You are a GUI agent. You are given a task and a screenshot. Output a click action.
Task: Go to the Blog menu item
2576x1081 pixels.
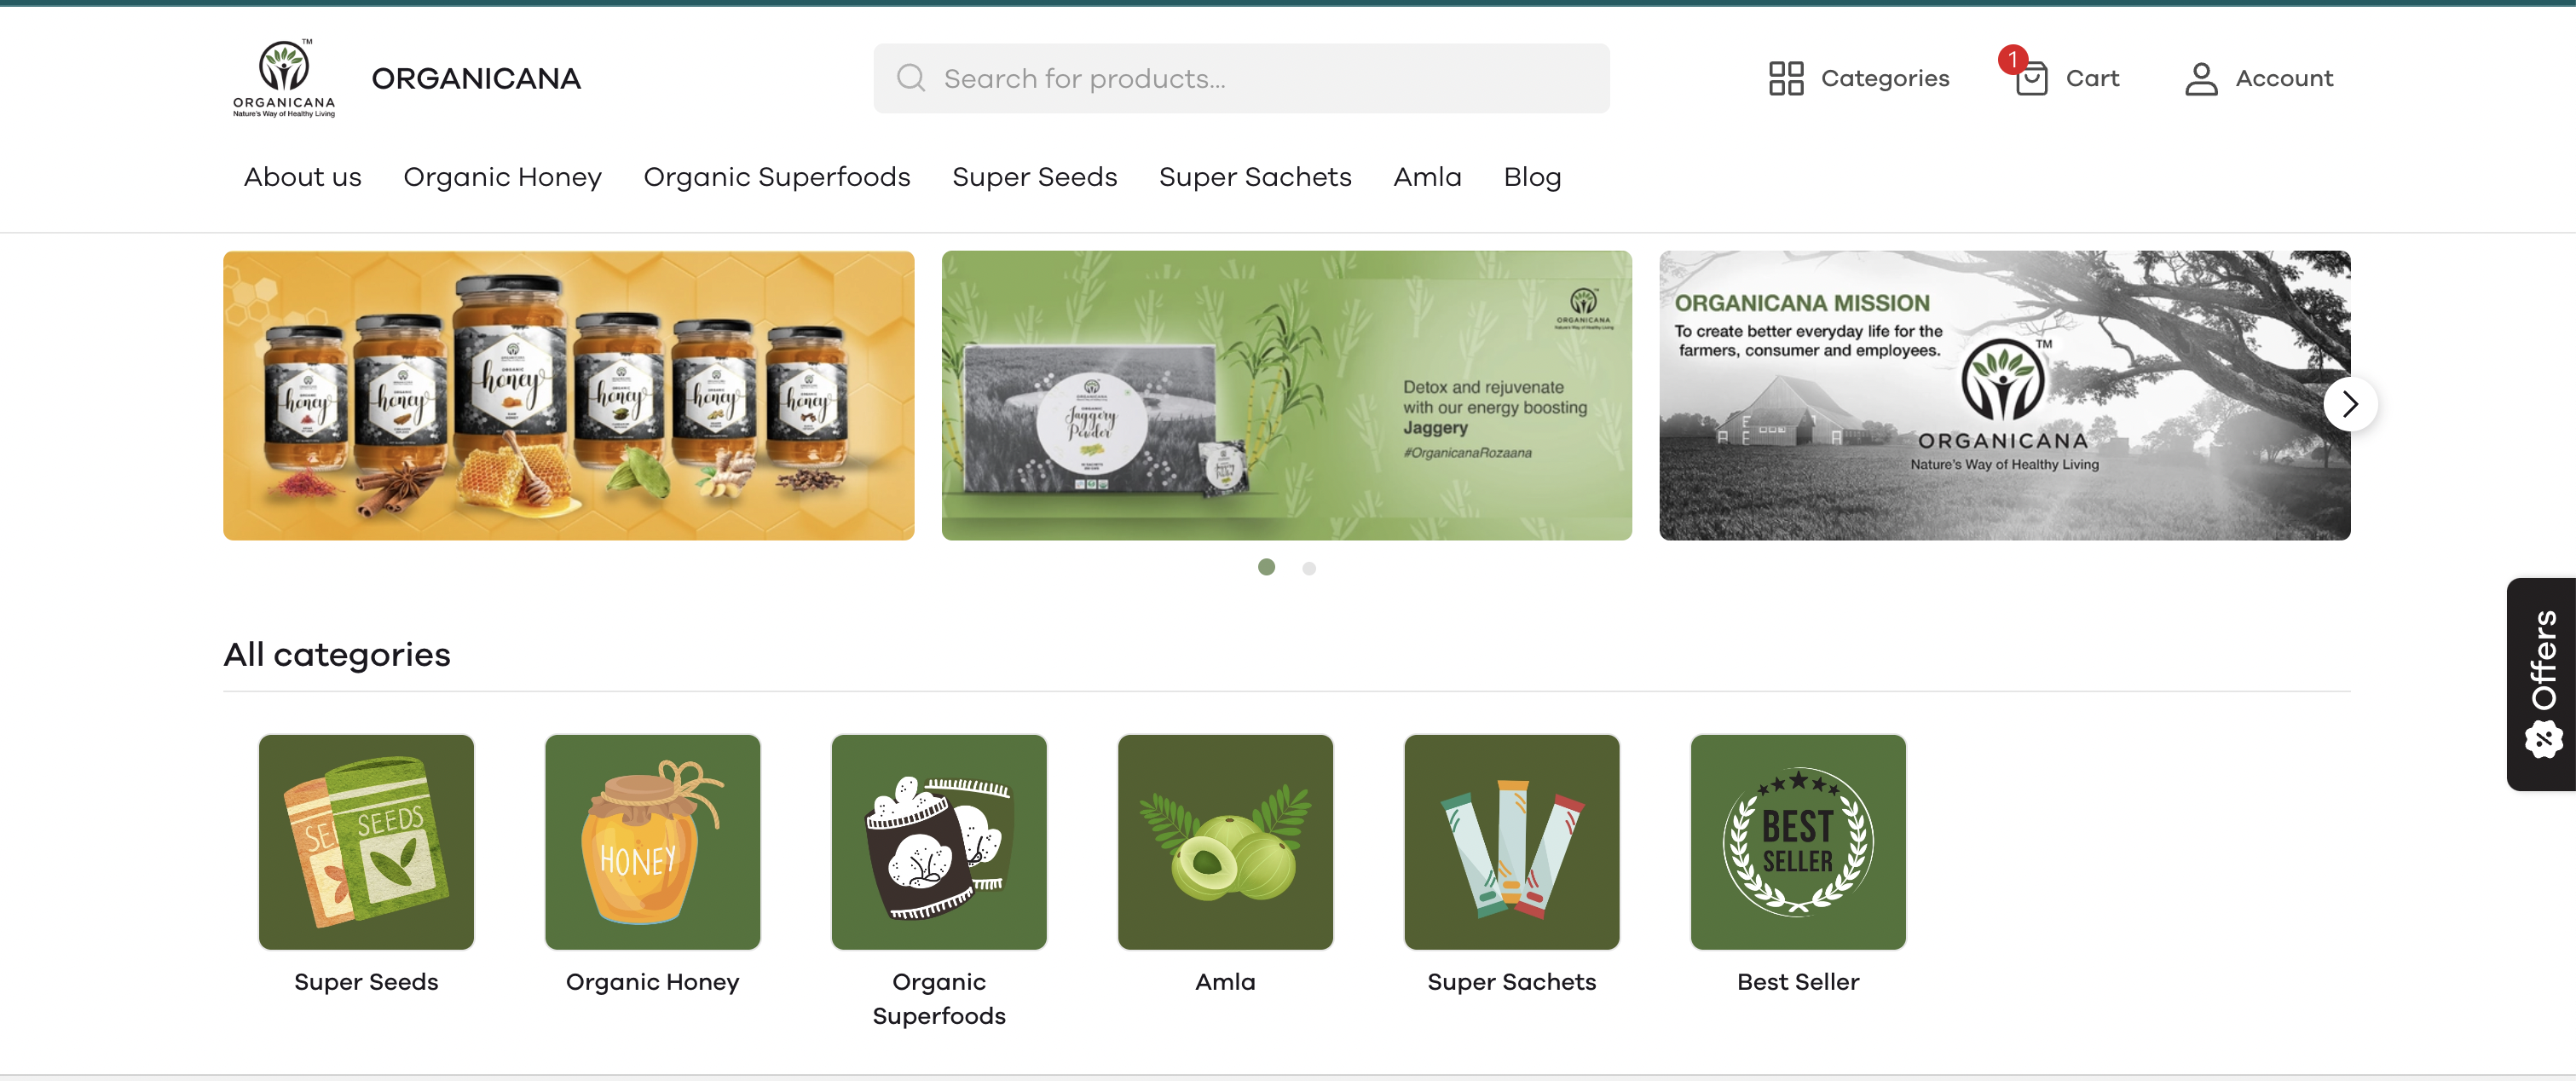pos(1532,177)
